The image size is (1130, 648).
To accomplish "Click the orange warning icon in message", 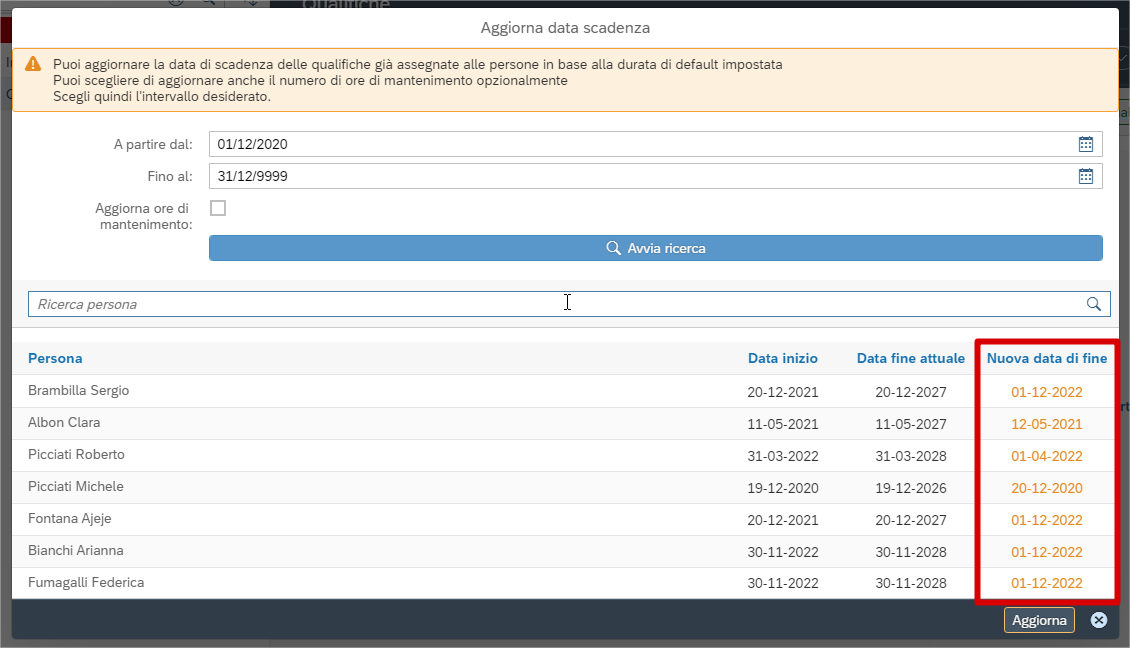I will point(34,64).
